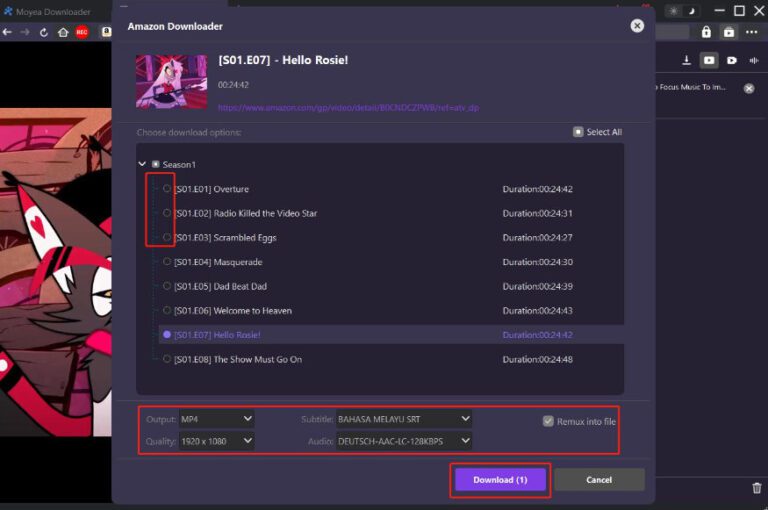
Task: Select episode S01.E01 Overture radio button
Action: [167, 189]
